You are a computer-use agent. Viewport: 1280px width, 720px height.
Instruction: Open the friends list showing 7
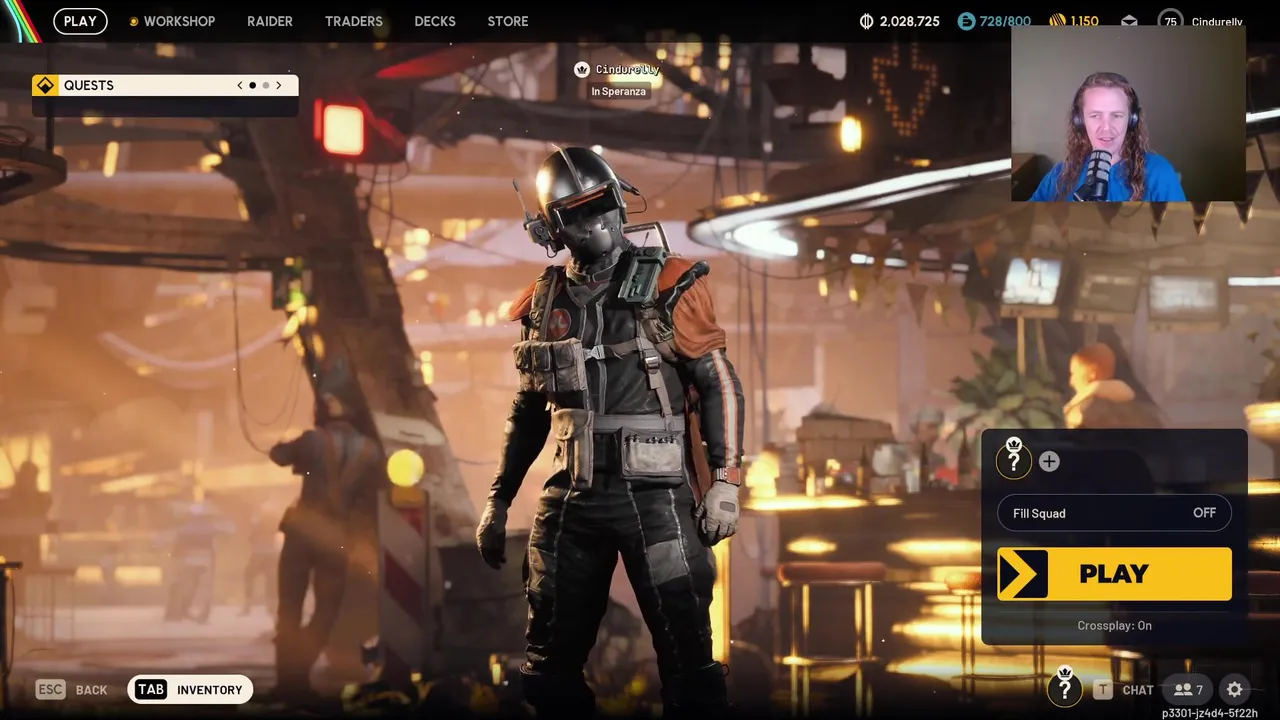pyautogui.click(x=1188, y=690)
